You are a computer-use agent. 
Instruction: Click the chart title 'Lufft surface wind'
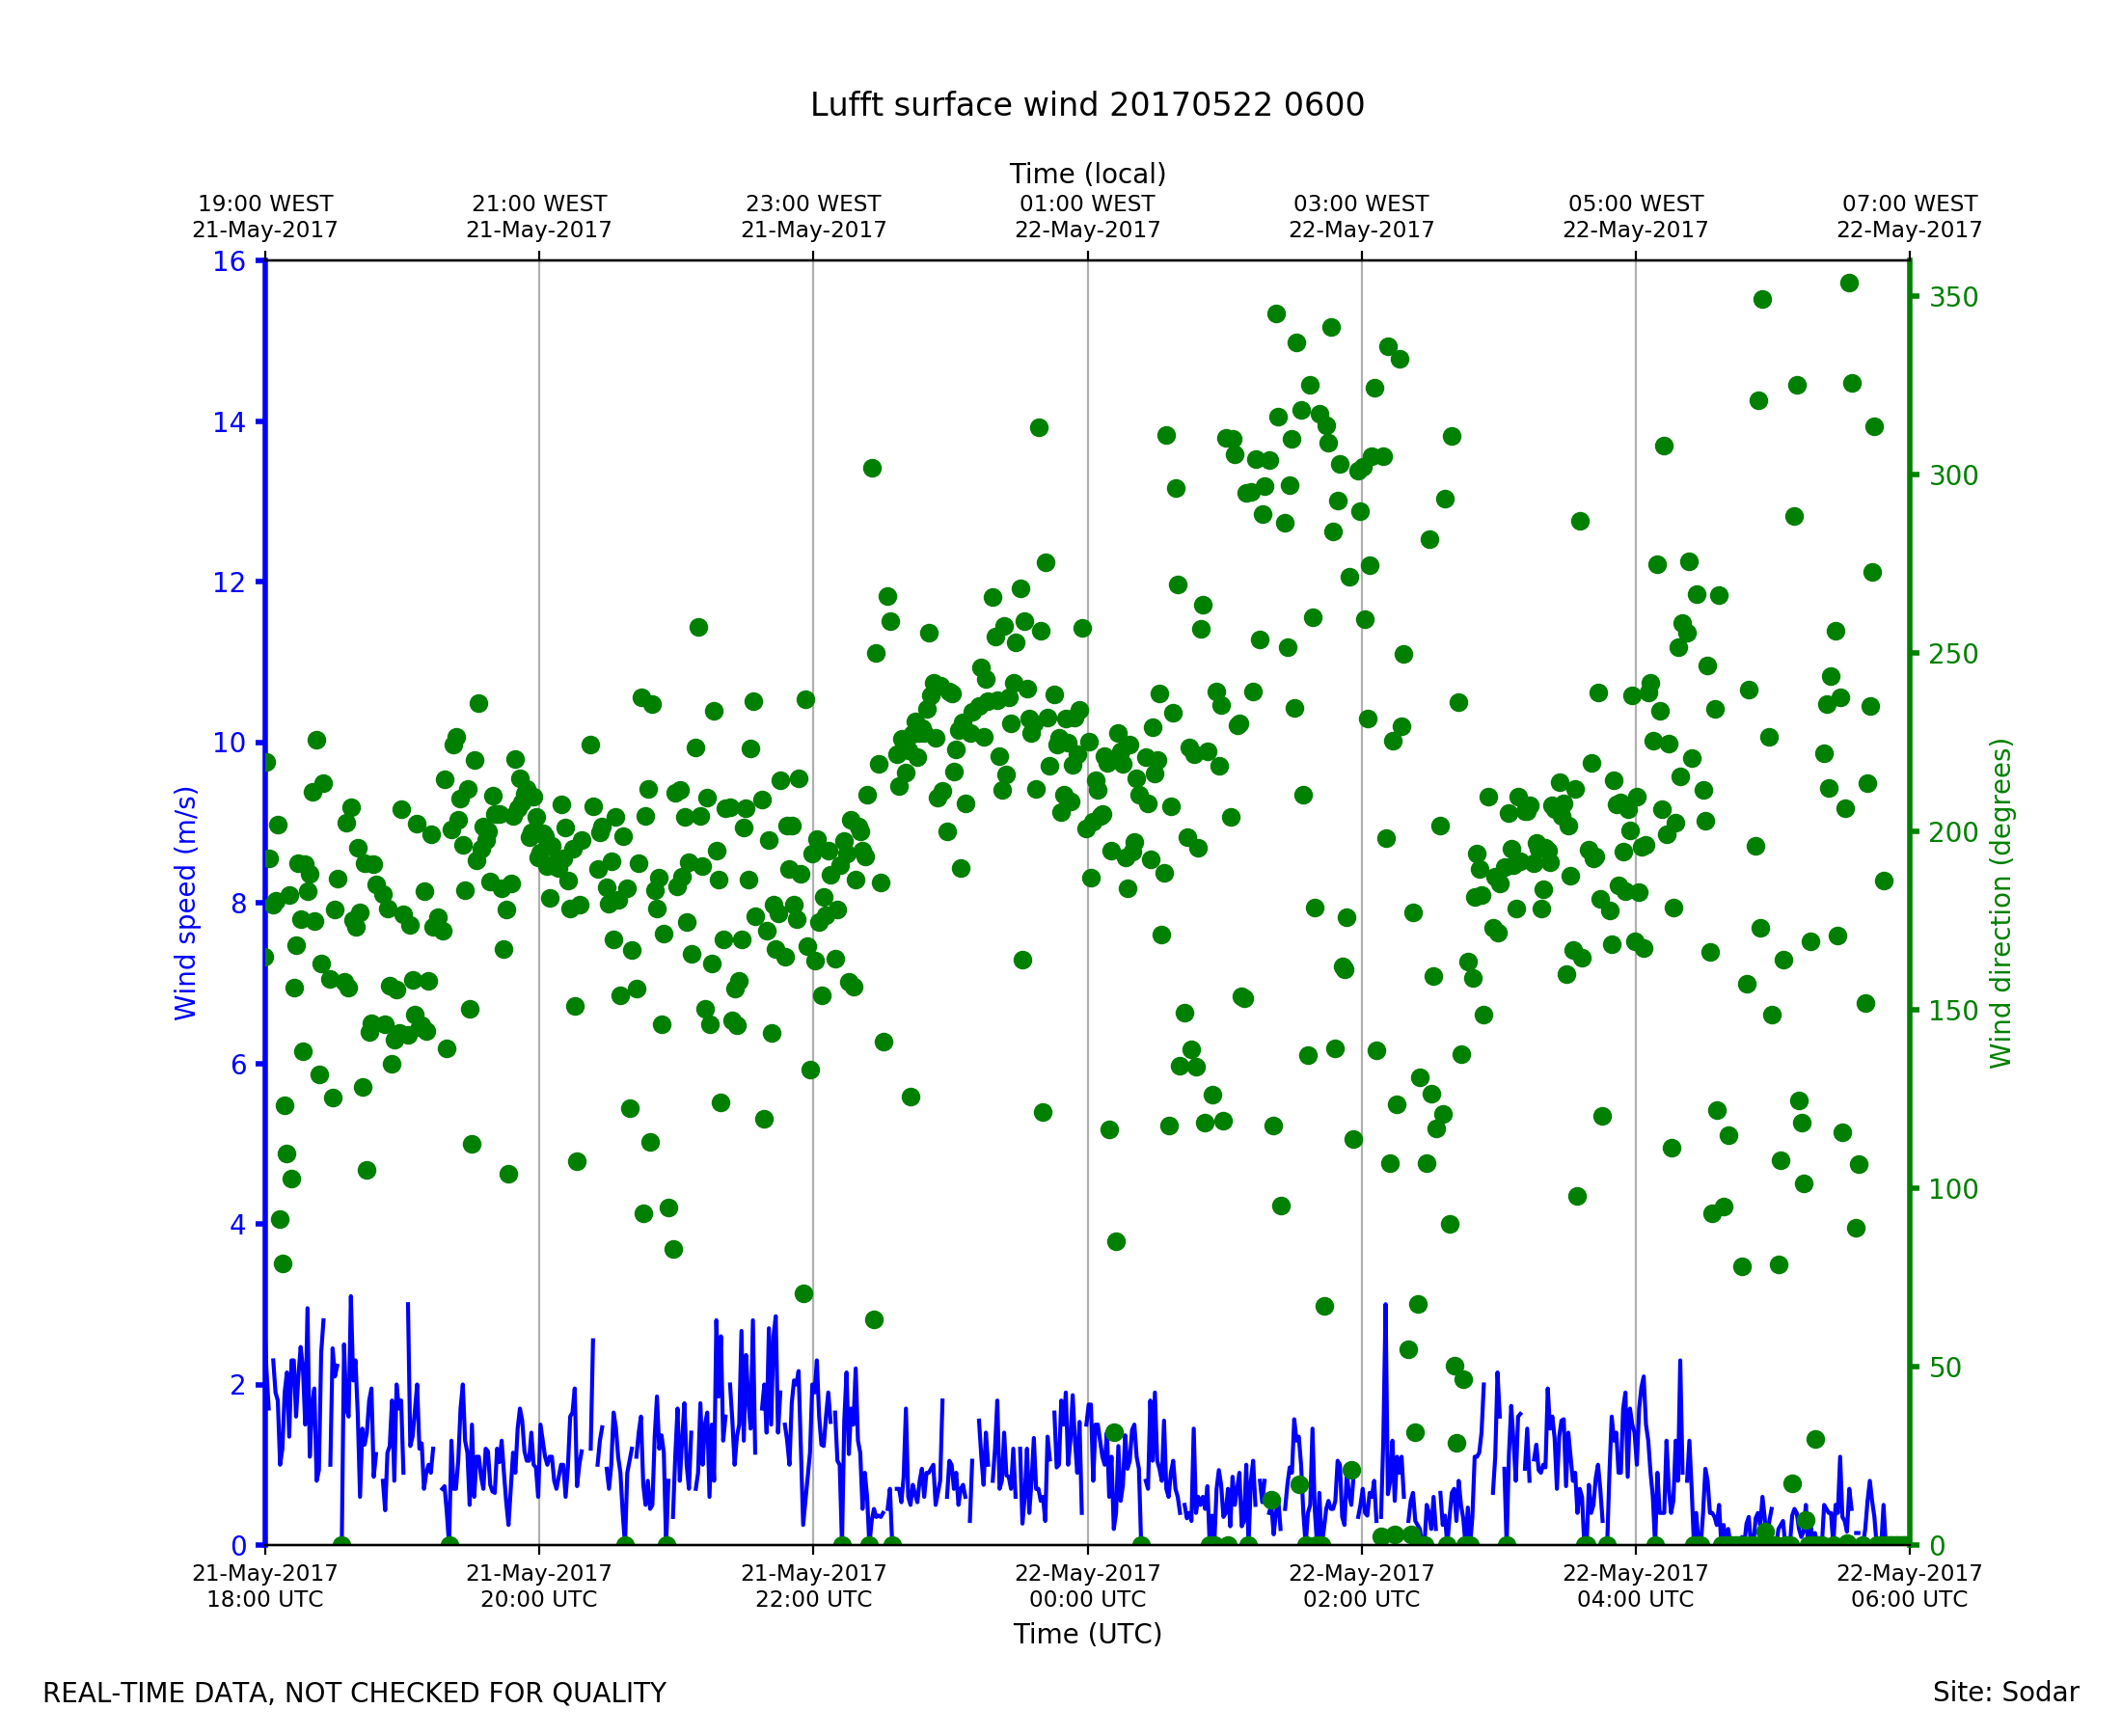[x=1086, y=105]
